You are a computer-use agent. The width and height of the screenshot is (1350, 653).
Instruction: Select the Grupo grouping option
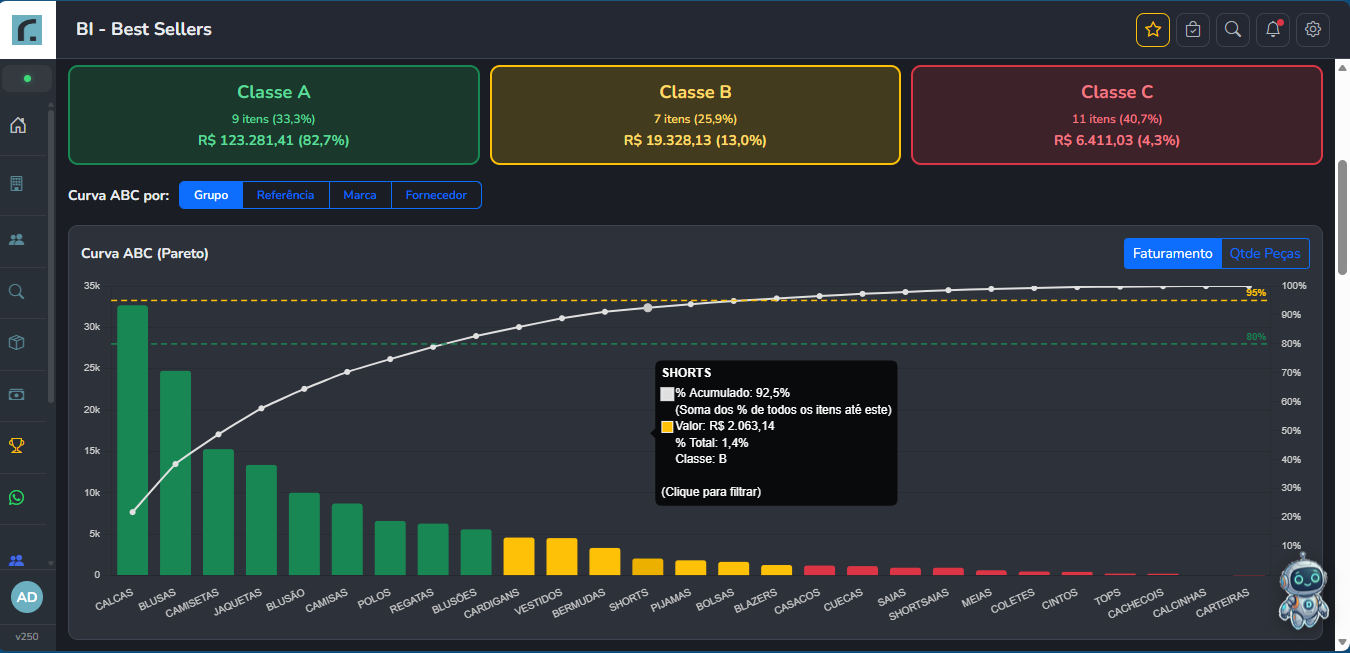click(x=211, y=195)
